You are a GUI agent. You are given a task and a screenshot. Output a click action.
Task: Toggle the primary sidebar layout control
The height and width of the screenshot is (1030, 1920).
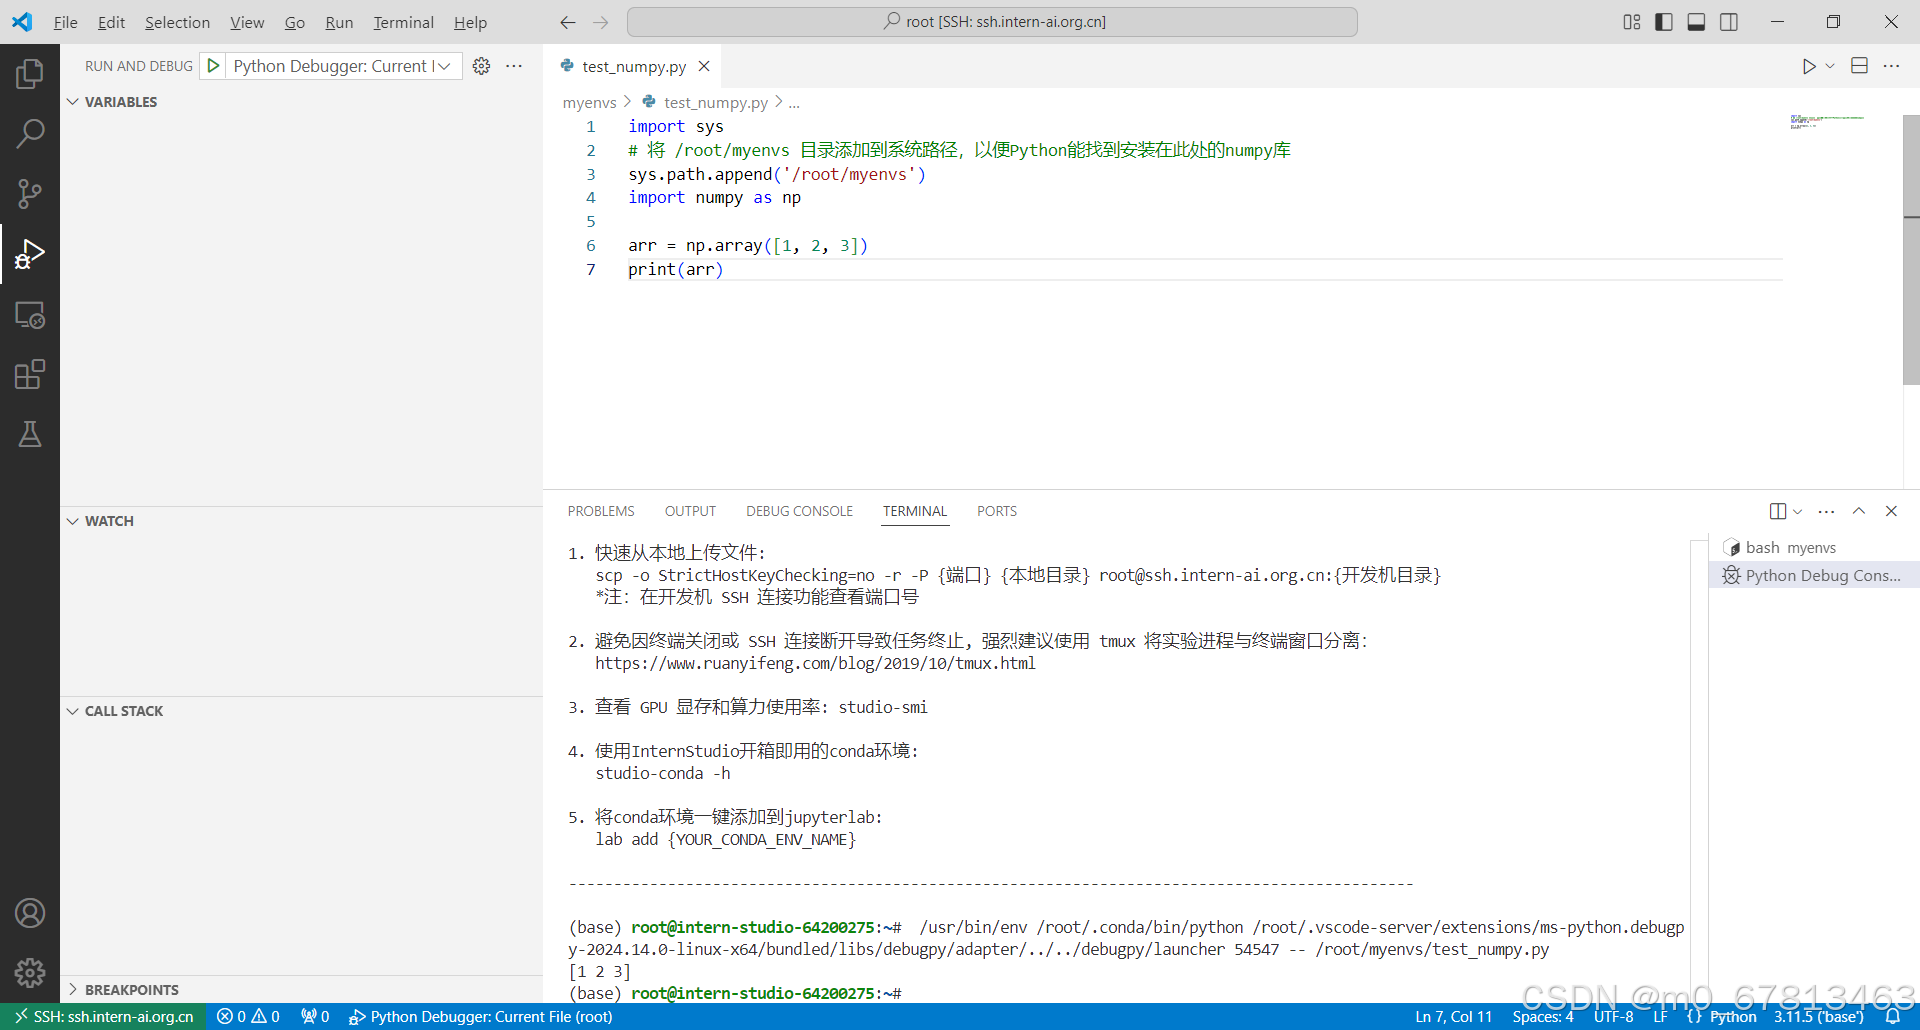pyautogui.click(x=1663, y=21)
